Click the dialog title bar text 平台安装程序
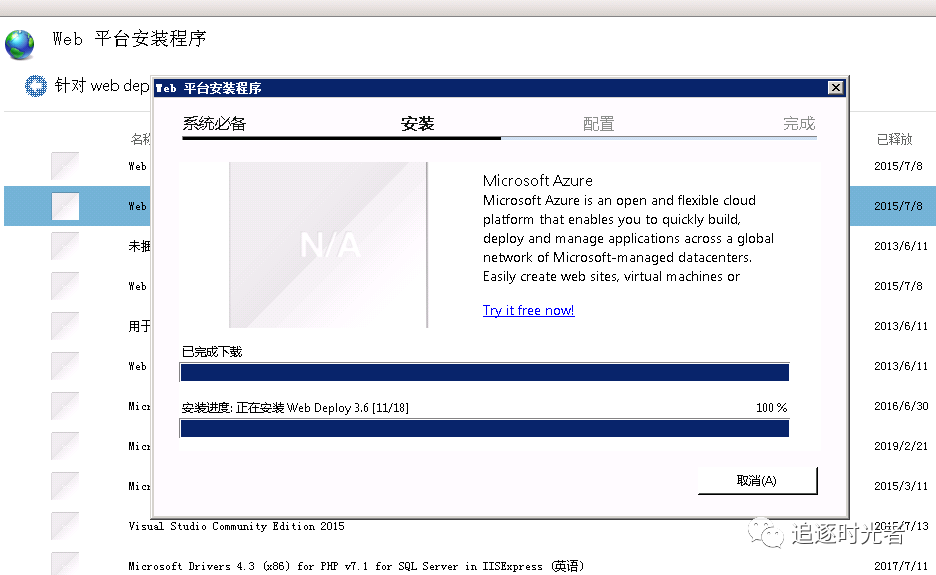 point(222,88)
